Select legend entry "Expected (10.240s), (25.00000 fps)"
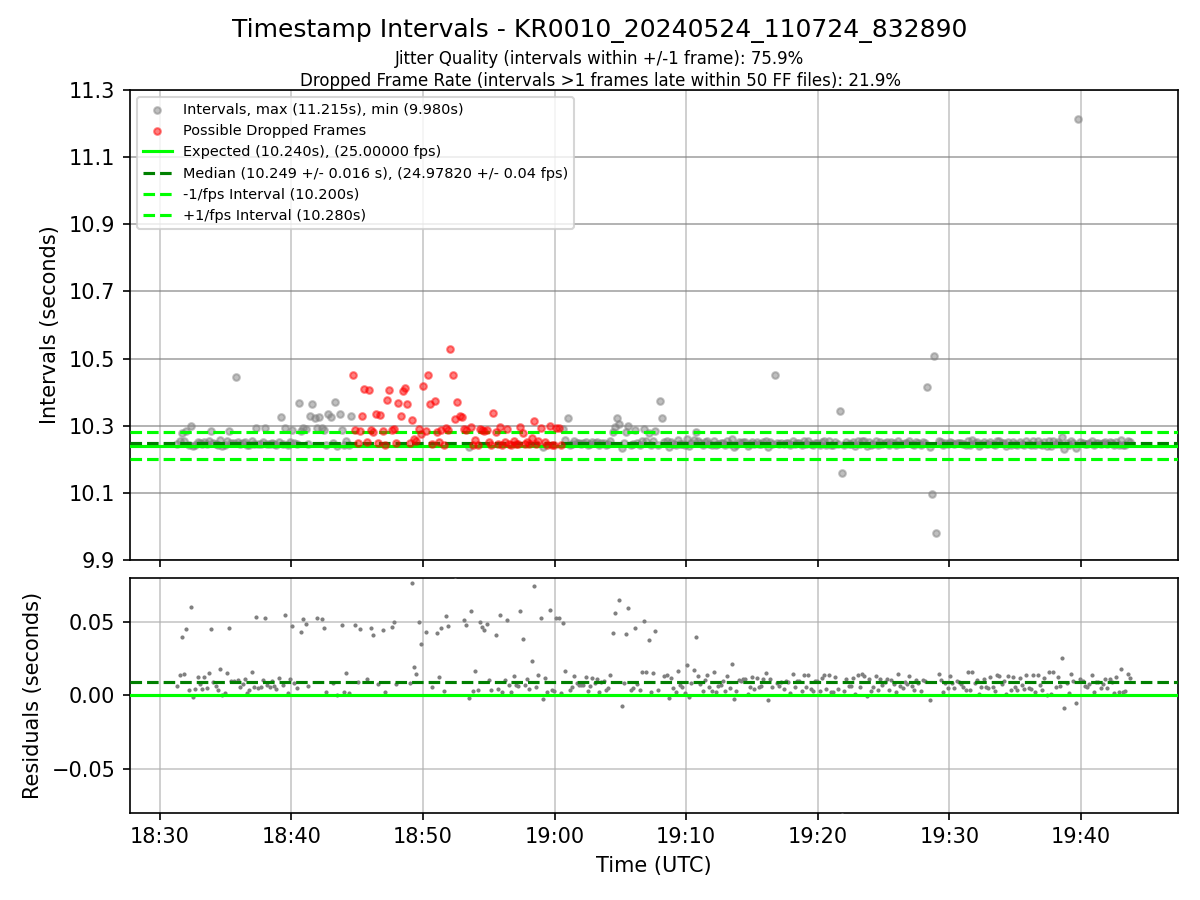This screenshot has height=900, width=1200. [x=312, y=151]
